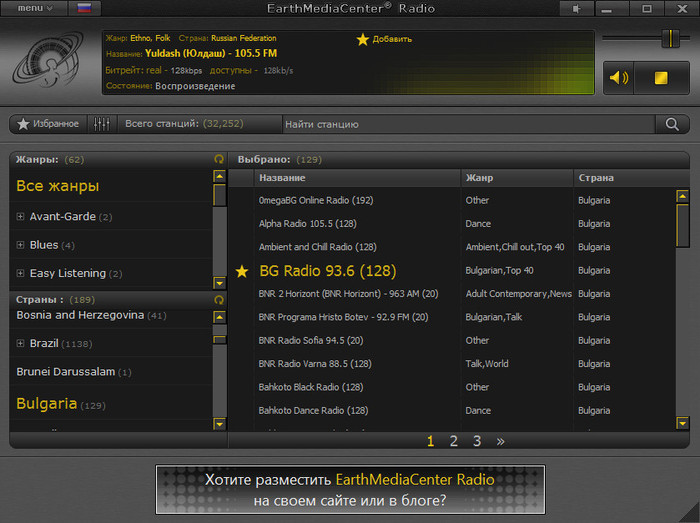Click station list scroll down arrow
This screenshot has height=523, width=700.
click(683, 423)
